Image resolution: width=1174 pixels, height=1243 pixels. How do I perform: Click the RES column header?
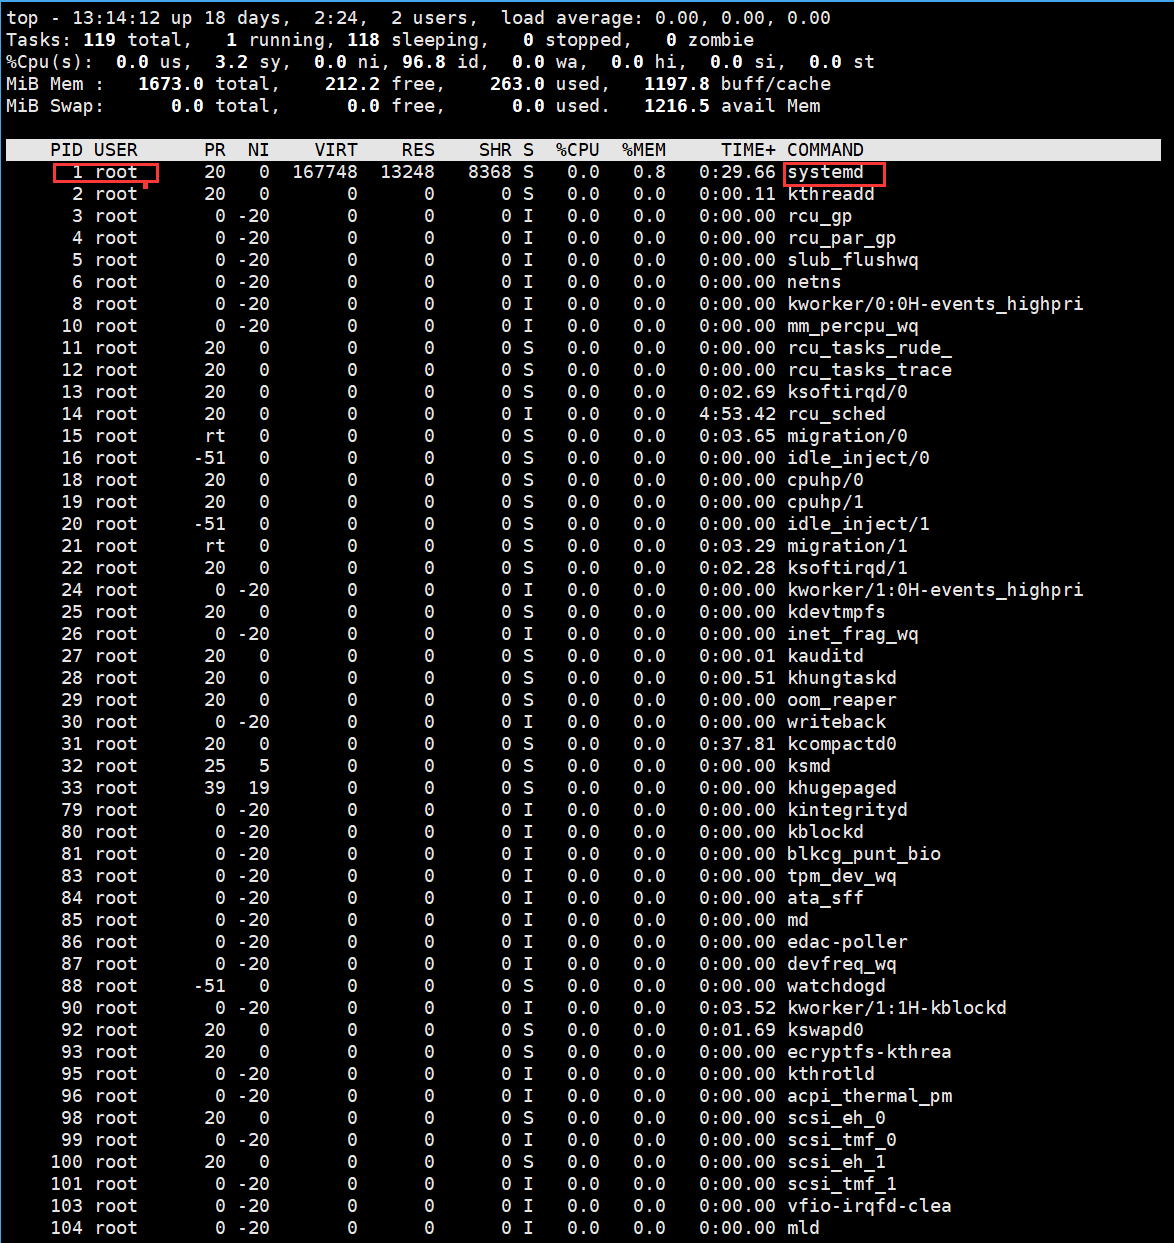[x=418, y=150]
